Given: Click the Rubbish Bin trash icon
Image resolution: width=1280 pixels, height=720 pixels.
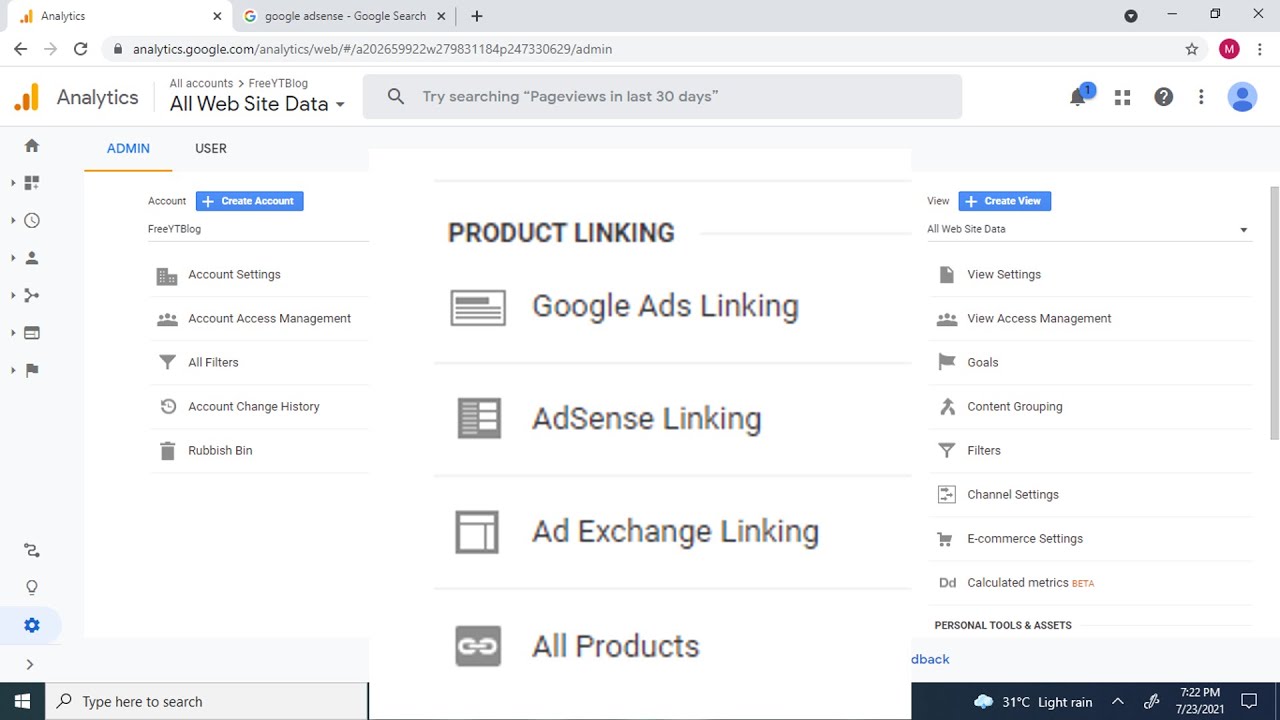Looking at the screenshot, I should [167, 451].
